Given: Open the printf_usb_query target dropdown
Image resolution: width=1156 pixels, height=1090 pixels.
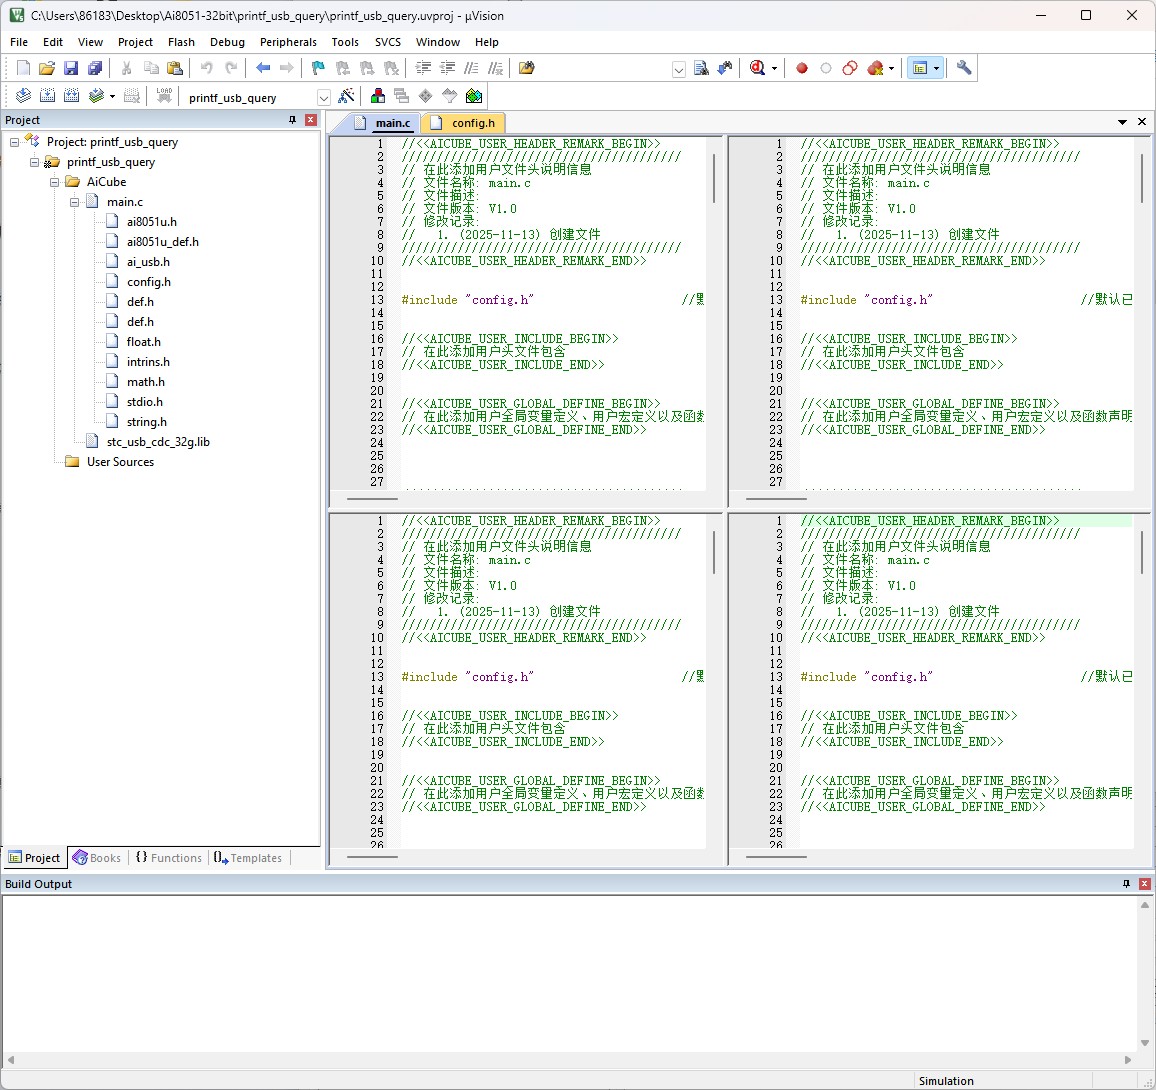Looking at the screenshot, I should click(323, 97).
